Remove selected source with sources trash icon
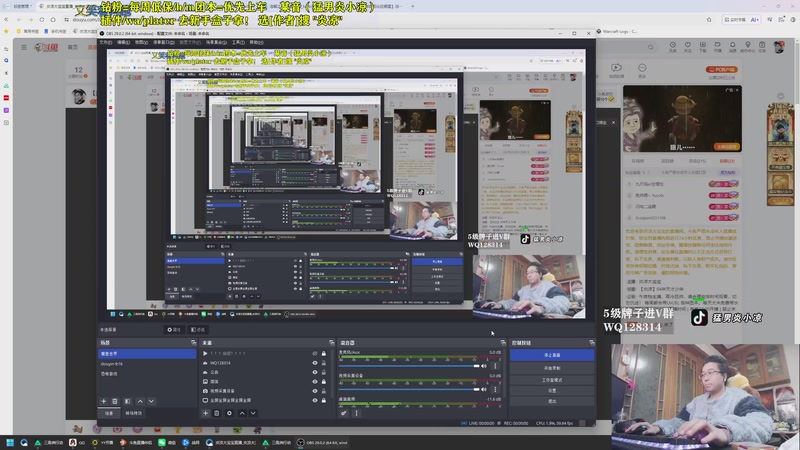 pos(216,413)
